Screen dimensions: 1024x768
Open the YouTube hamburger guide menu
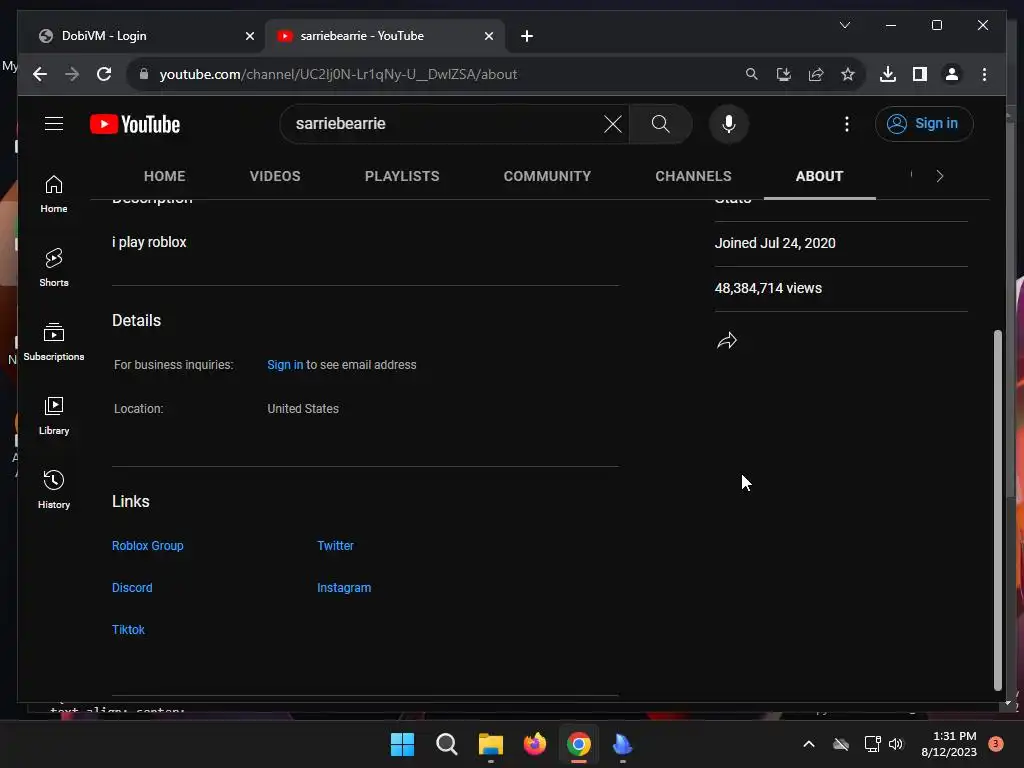[54, 123]
